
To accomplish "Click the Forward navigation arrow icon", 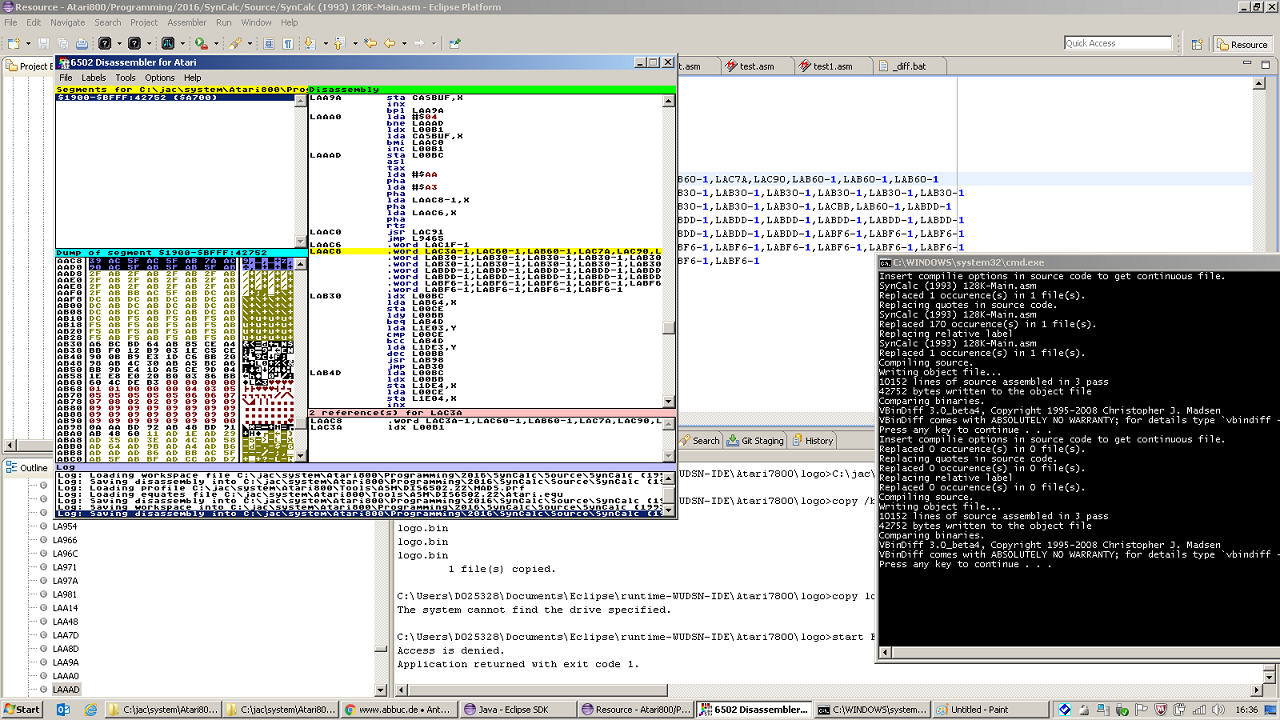I will tap(419, 44).
